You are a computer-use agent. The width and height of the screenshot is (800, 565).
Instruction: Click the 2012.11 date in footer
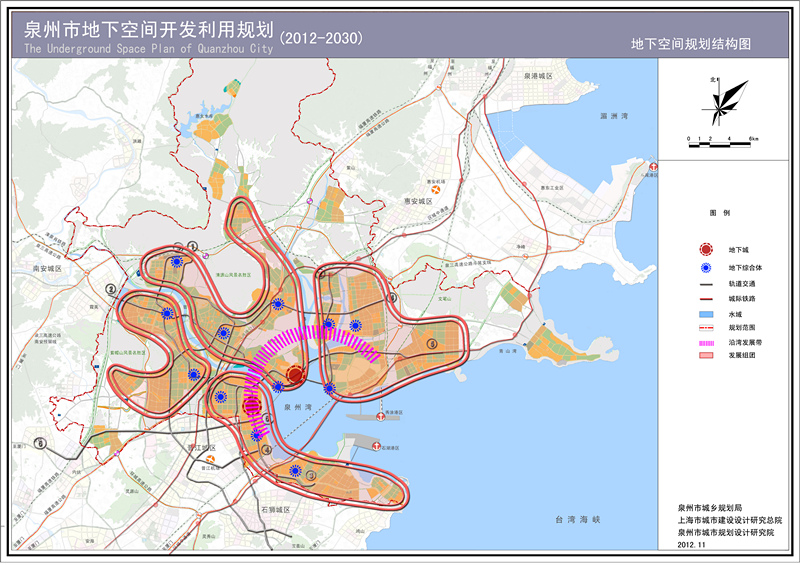coord(692,544)
